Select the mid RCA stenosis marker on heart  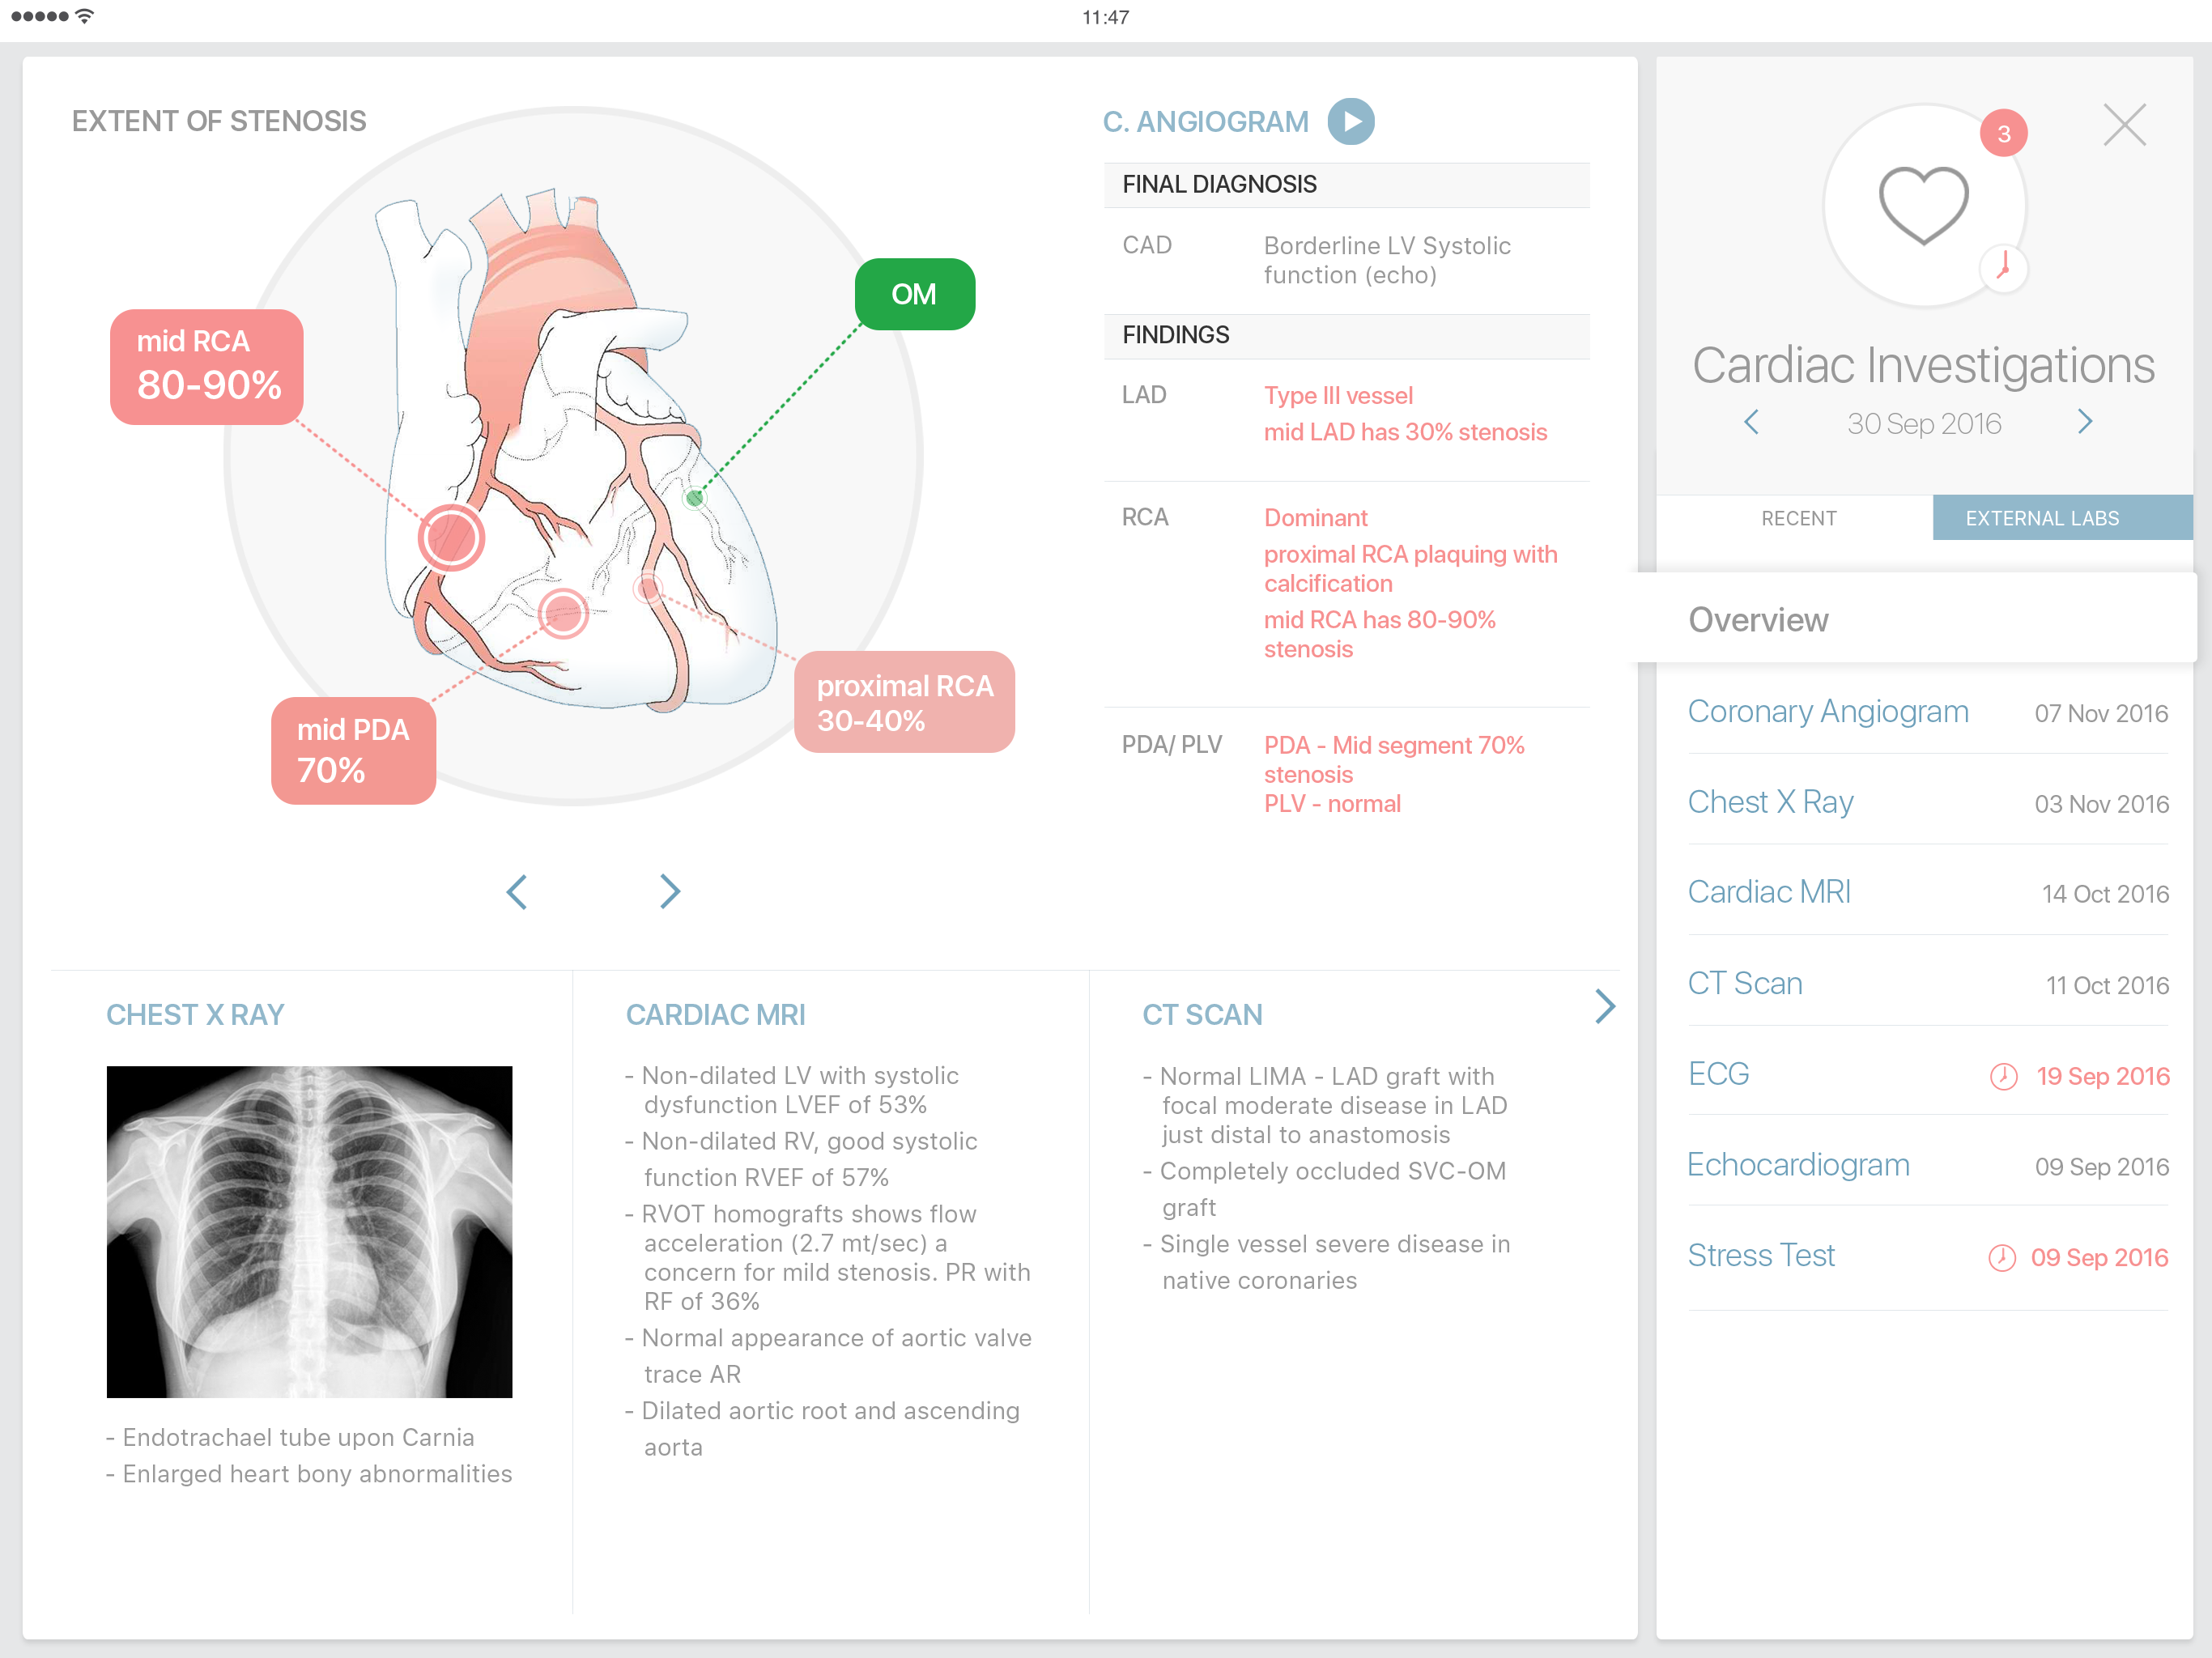(x=452, y=538)
